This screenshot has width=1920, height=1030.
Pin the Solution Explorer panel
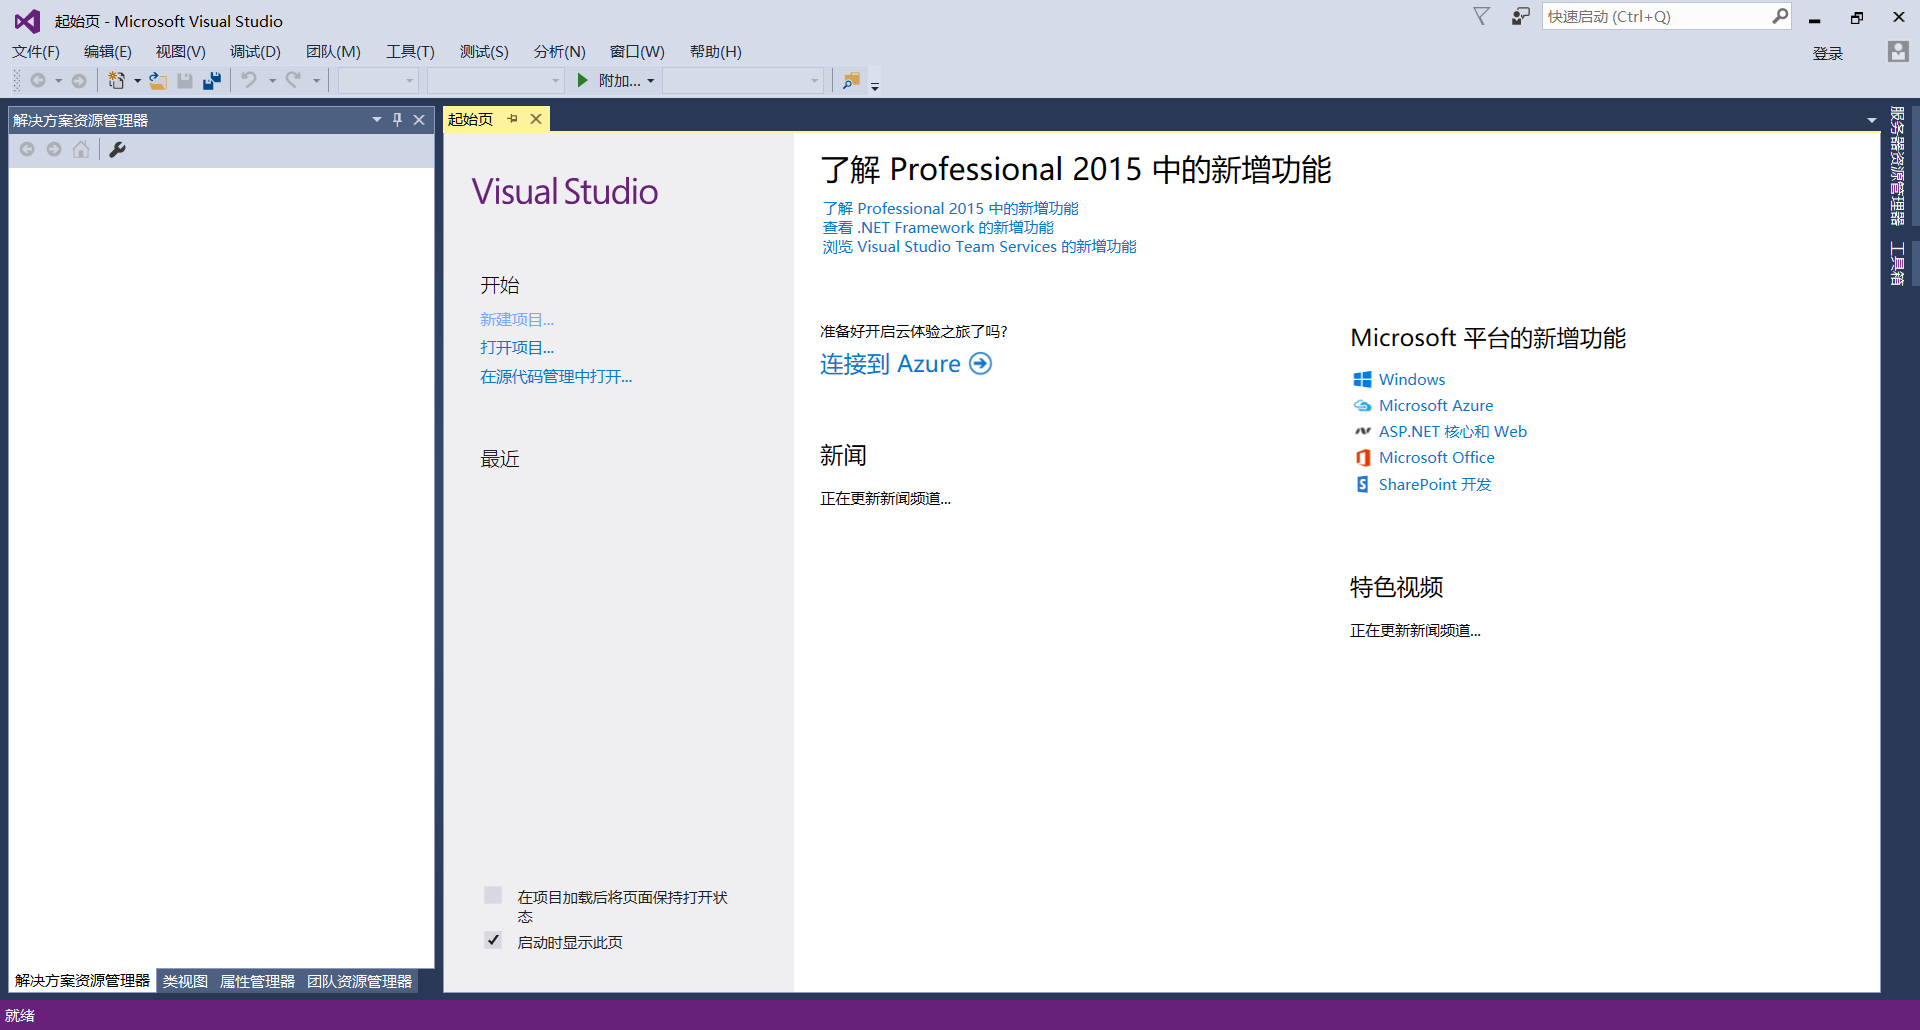pyautogui.click(x=398, y=120)
